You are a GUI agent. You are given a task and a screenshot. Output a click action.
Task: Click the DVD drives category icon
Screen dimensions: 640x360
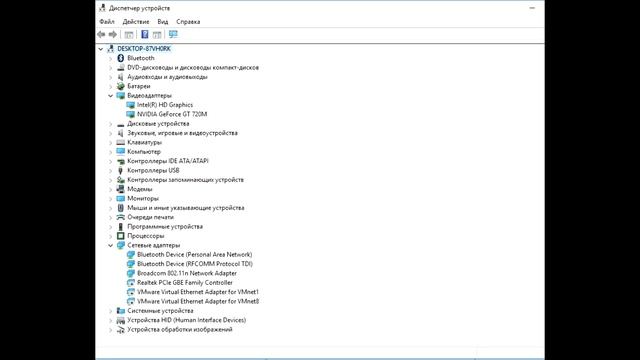(x=120, y=68)
